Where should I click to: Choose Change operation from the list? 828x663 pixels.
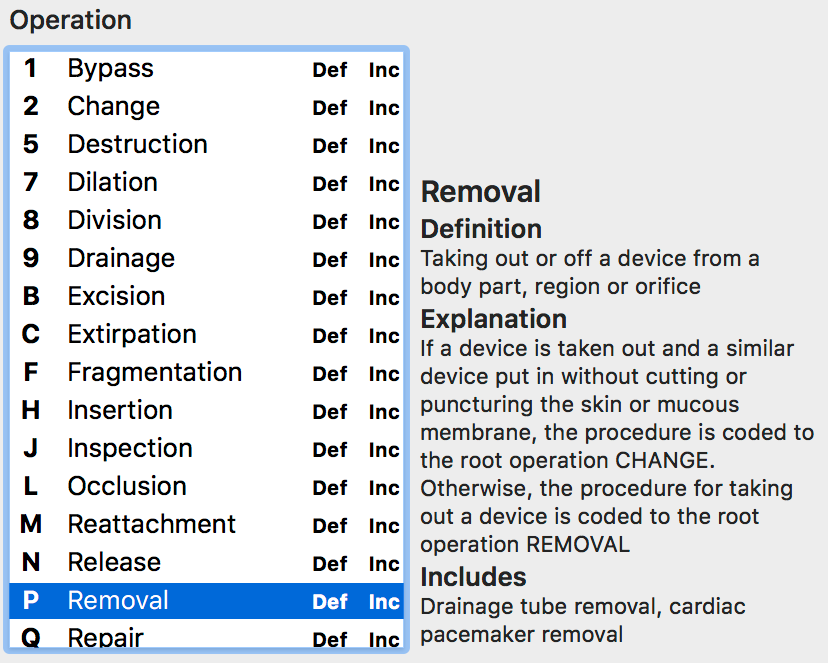[x=206, y=107]
